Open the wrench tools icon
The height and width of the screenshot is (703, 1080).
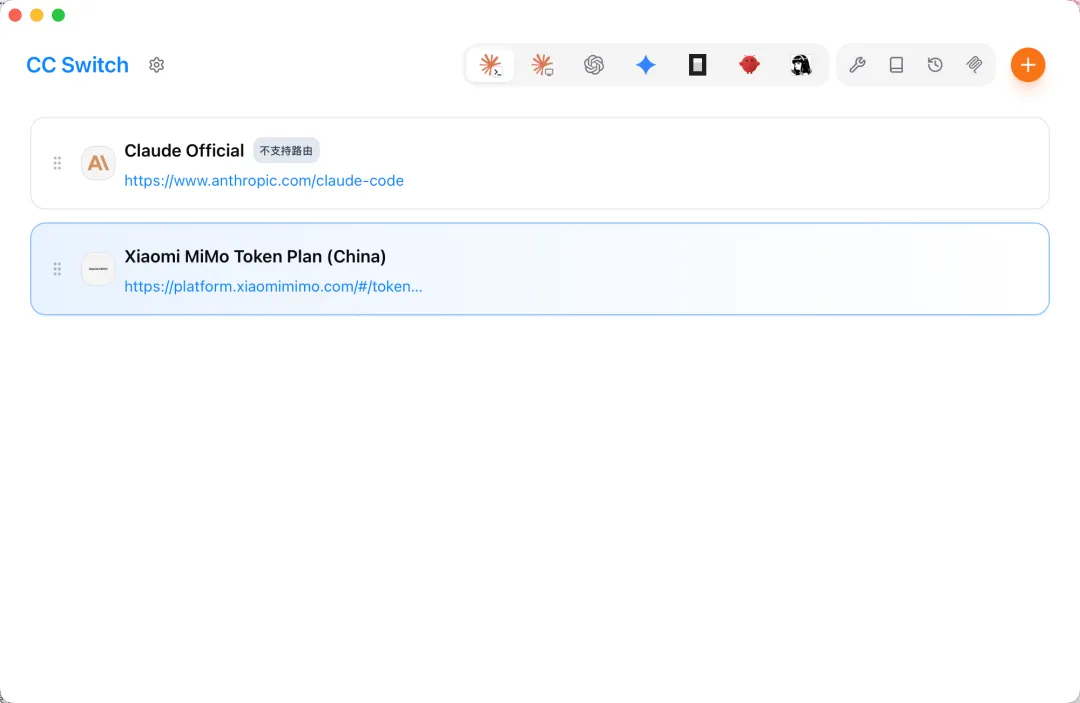(858, 65)
